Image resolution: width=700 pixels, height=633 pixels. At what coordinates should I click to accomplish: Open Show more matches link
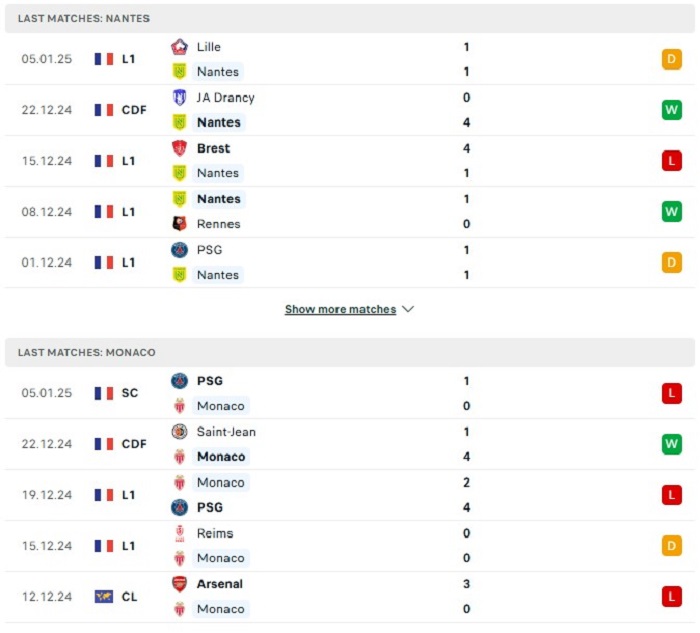pyautogui.click(x=340, y=309)
